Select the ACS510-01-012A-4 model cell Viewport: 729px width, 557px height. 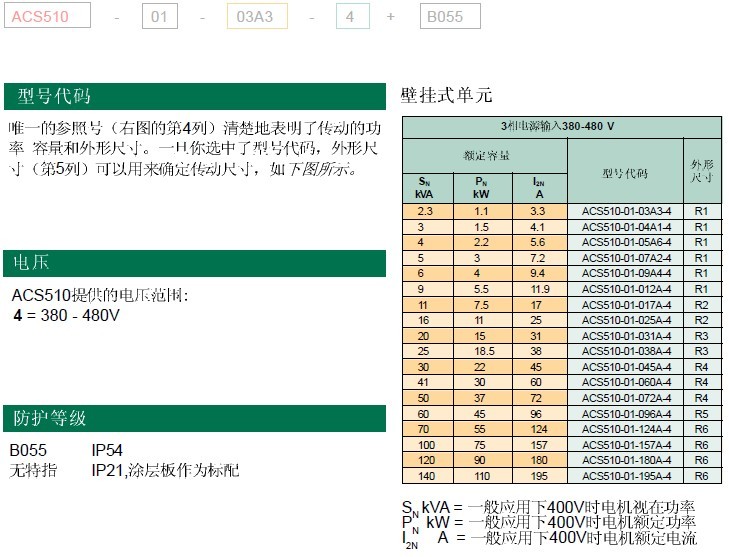coord(626,289)
